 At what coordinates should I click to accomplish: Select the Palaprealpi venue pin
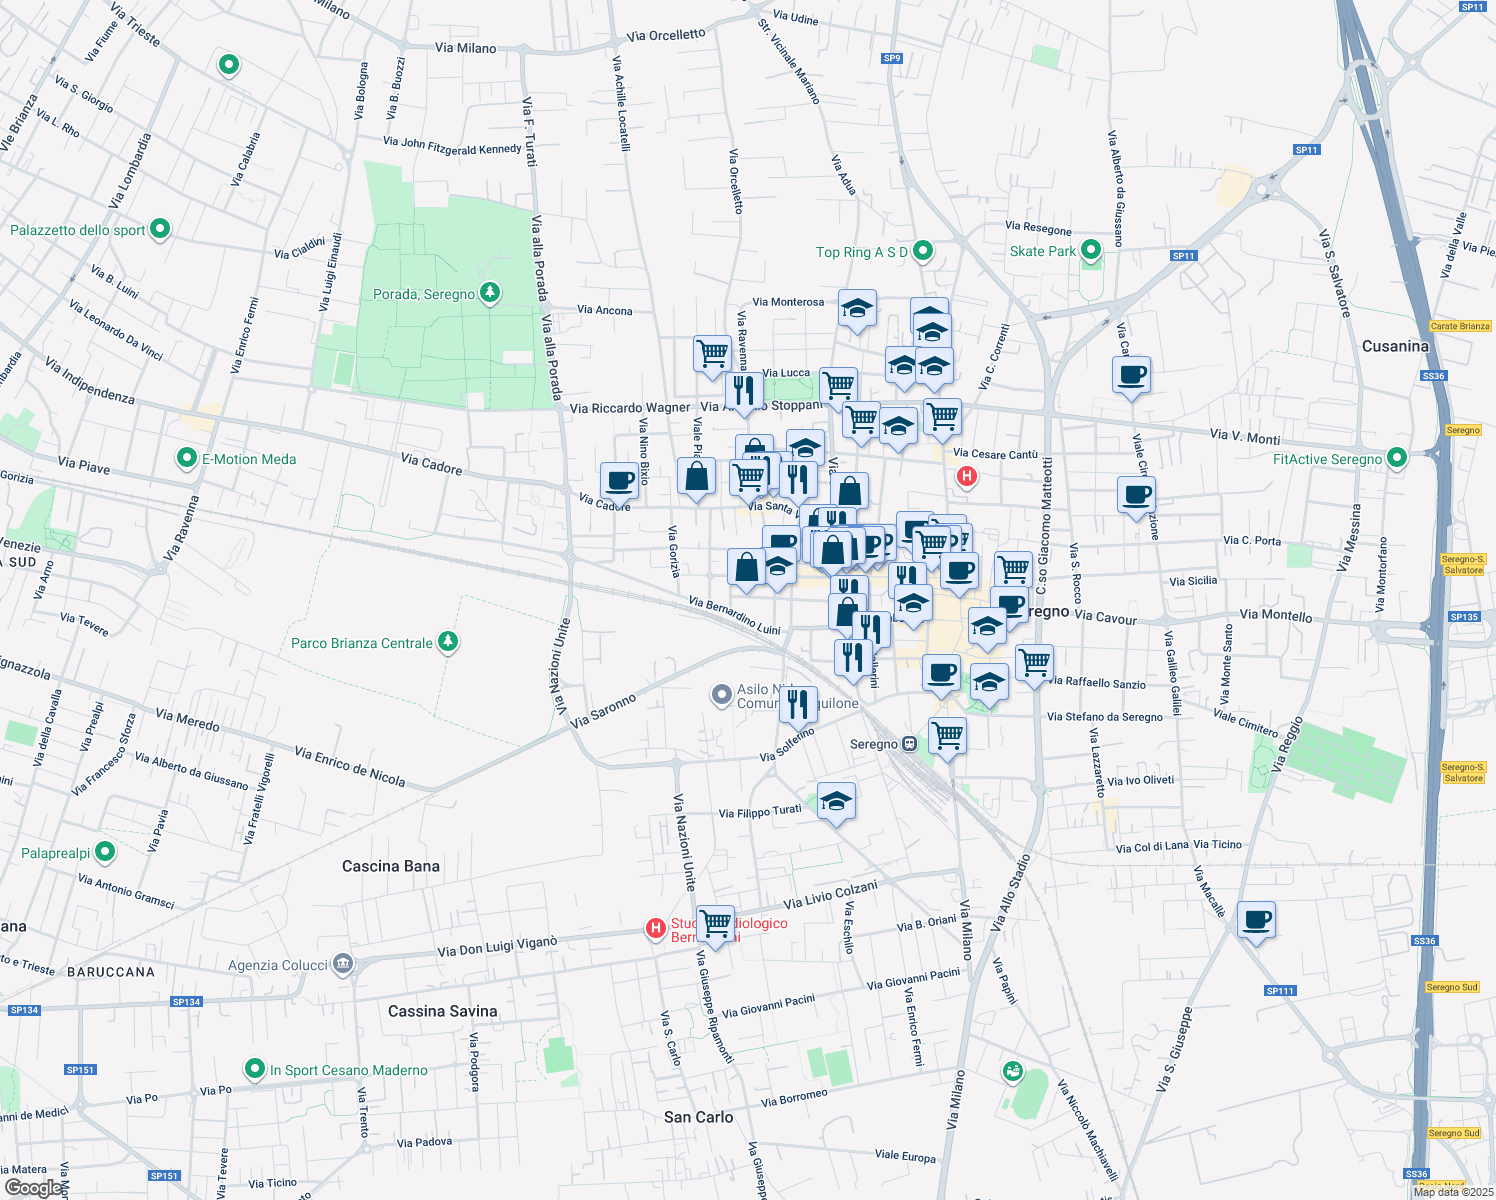(x=105, y=852)
